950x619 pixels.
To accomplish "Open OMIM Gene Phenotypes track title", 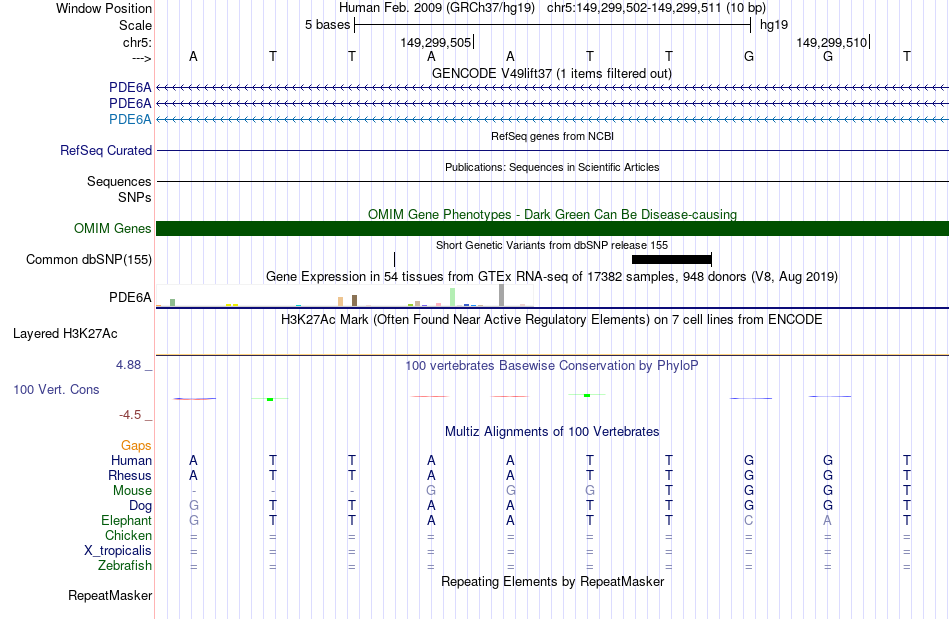I will coord(552,214).
